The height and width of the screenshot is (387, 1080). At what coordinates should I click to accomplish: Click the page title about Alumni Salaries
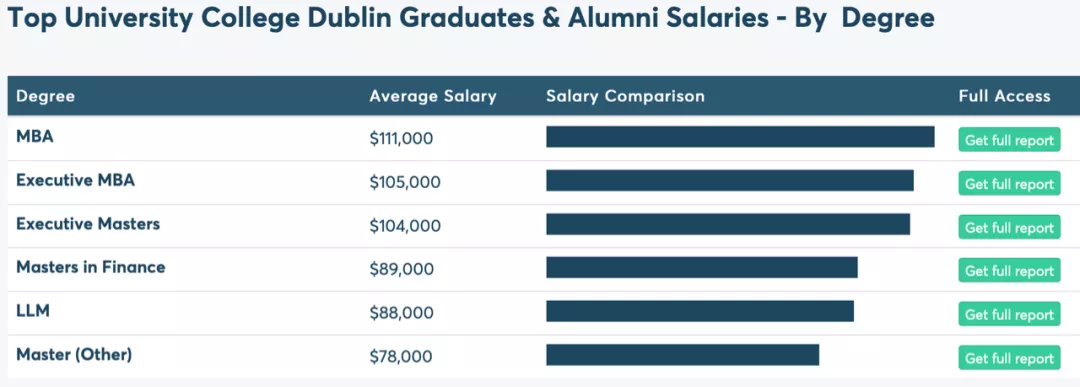coord(470,19)
